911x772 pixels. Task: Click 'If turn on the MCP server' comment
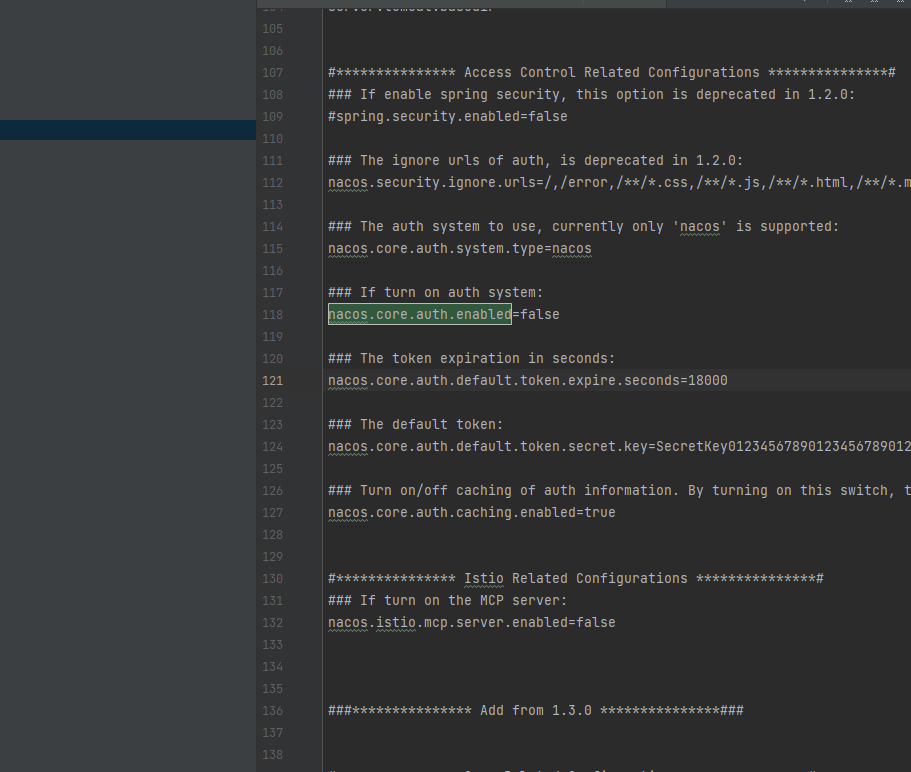point(447,601)
